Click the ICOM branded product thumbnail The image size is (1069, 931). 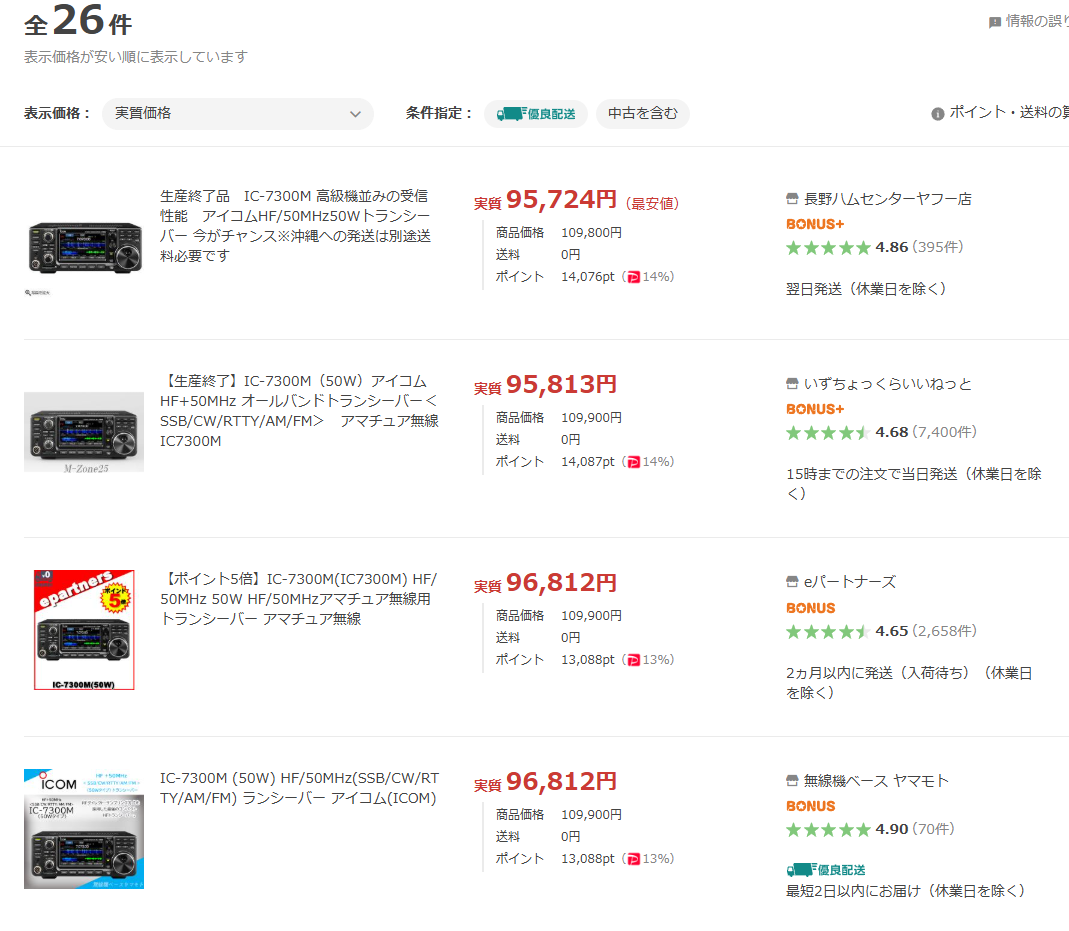point(84,829)
